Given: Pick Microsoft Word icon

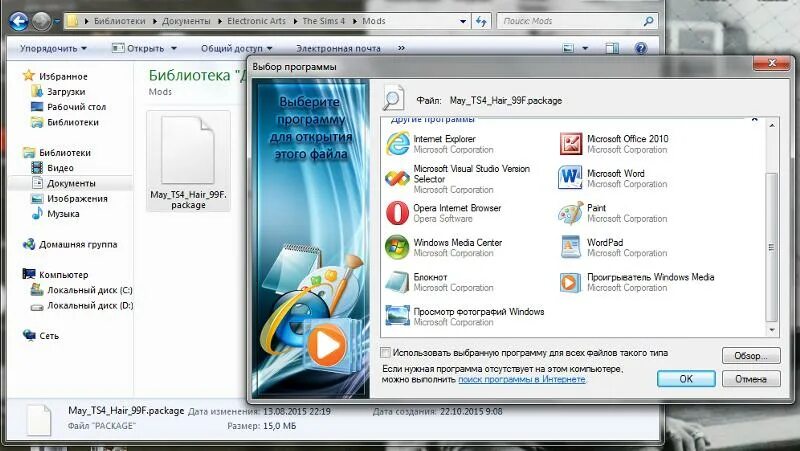Looking at the screenshot, I should (570, 178).
